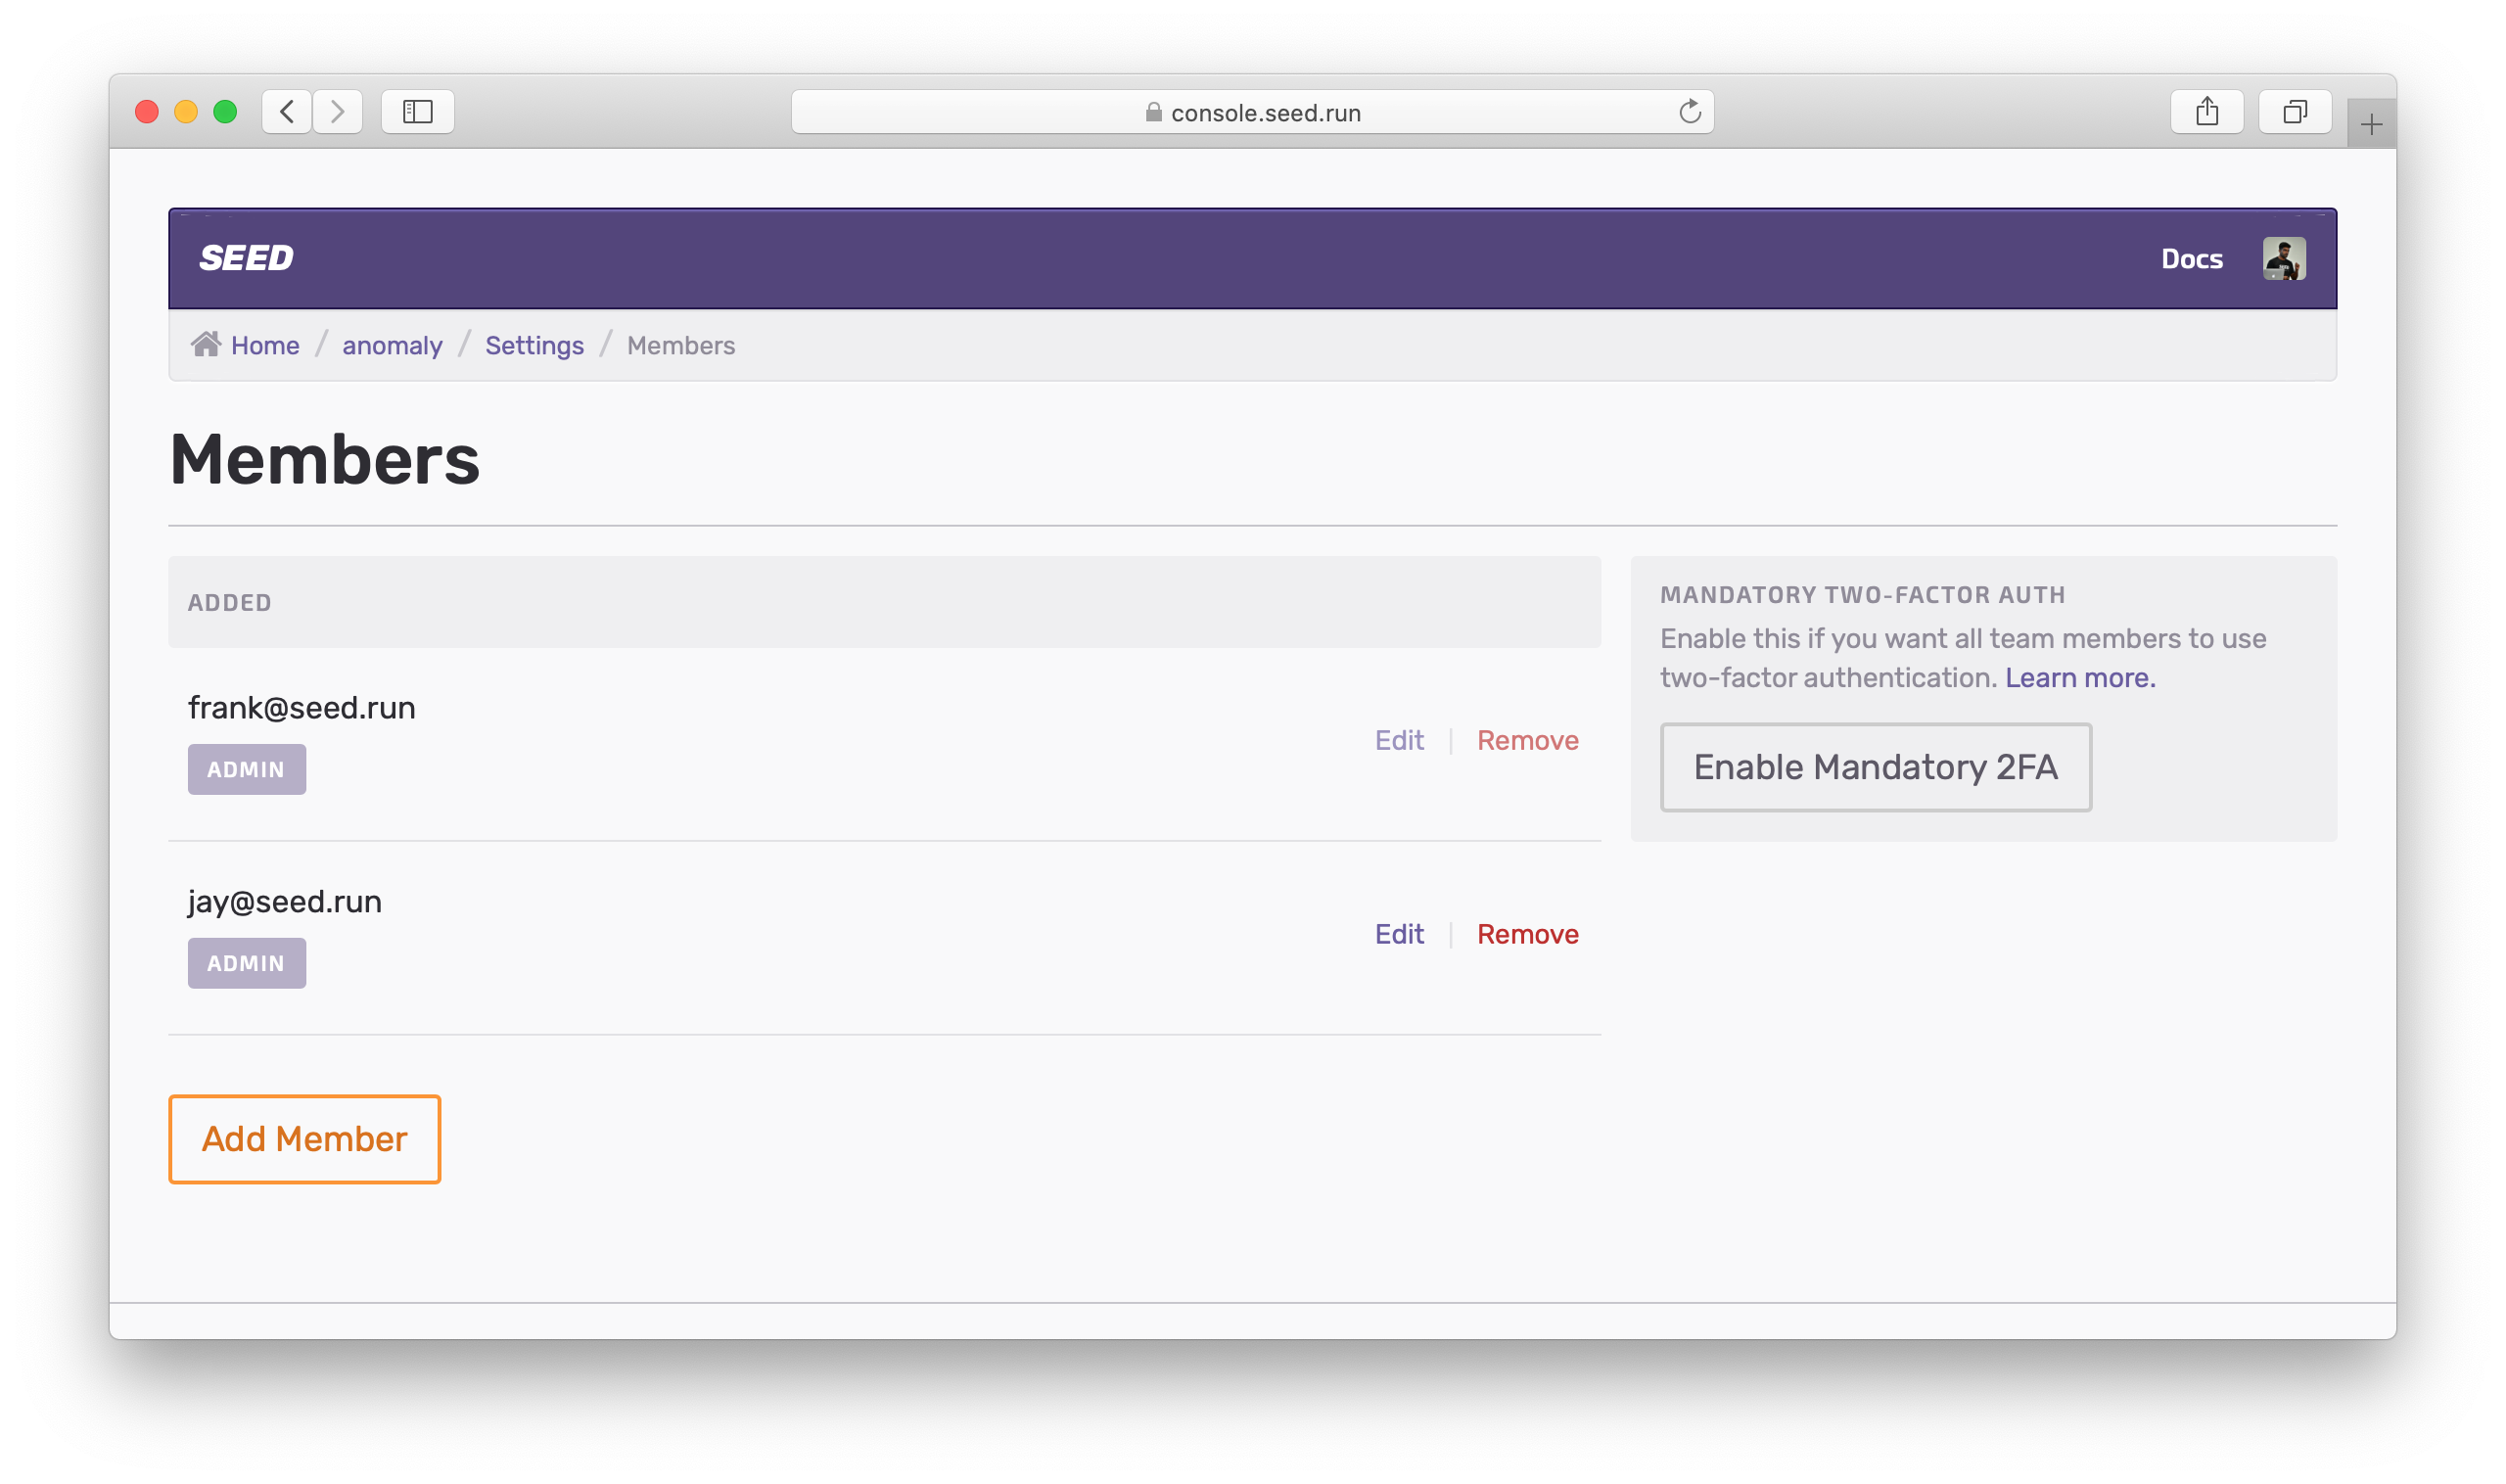The width and height of the screenshot is (2506, 1484).
Task: Go back with browser back arrow
Action: [287, 111]
